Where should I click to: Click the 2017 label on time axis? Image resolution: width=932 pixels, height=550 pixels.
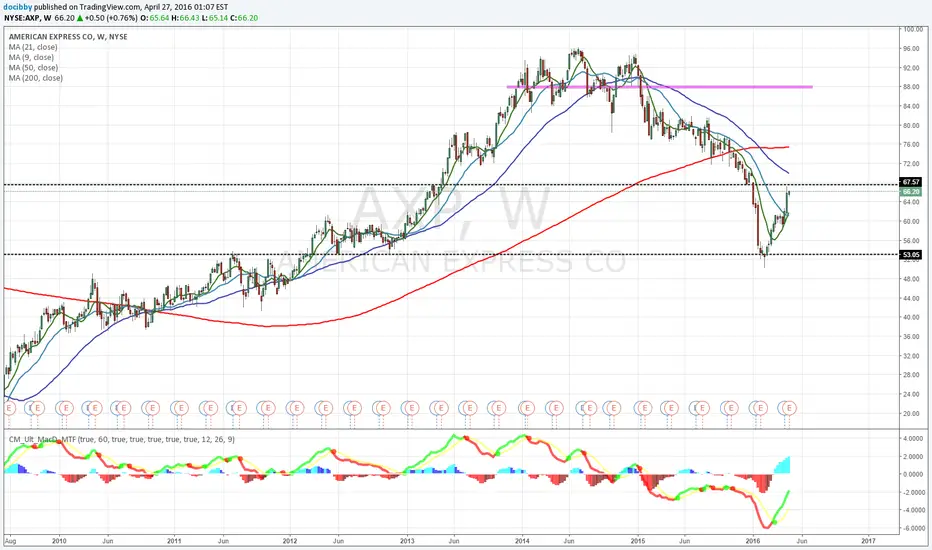[868, 540]
